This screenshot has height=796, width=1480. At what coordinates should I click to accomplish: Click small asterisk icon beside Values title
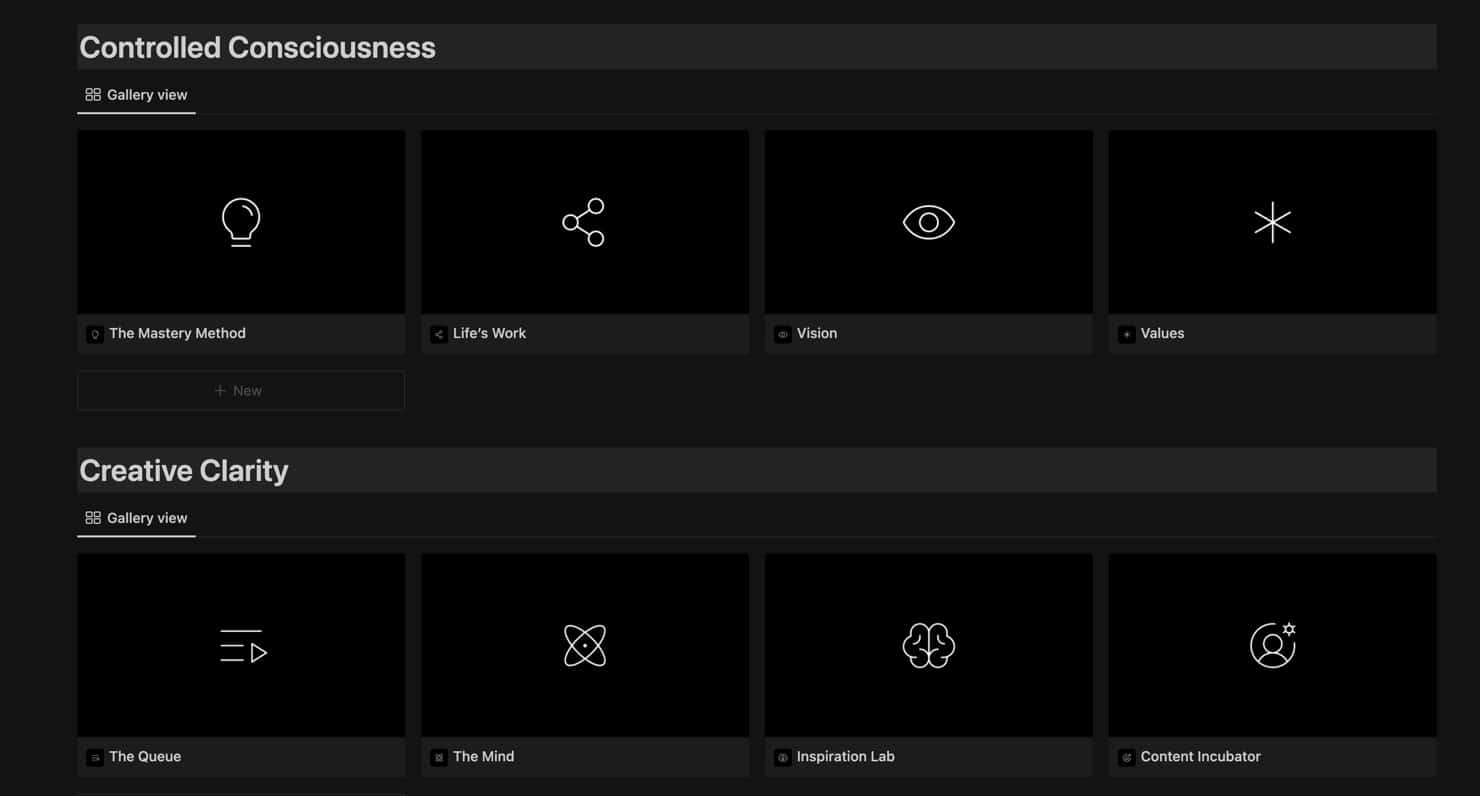(x=1127, y=335)
